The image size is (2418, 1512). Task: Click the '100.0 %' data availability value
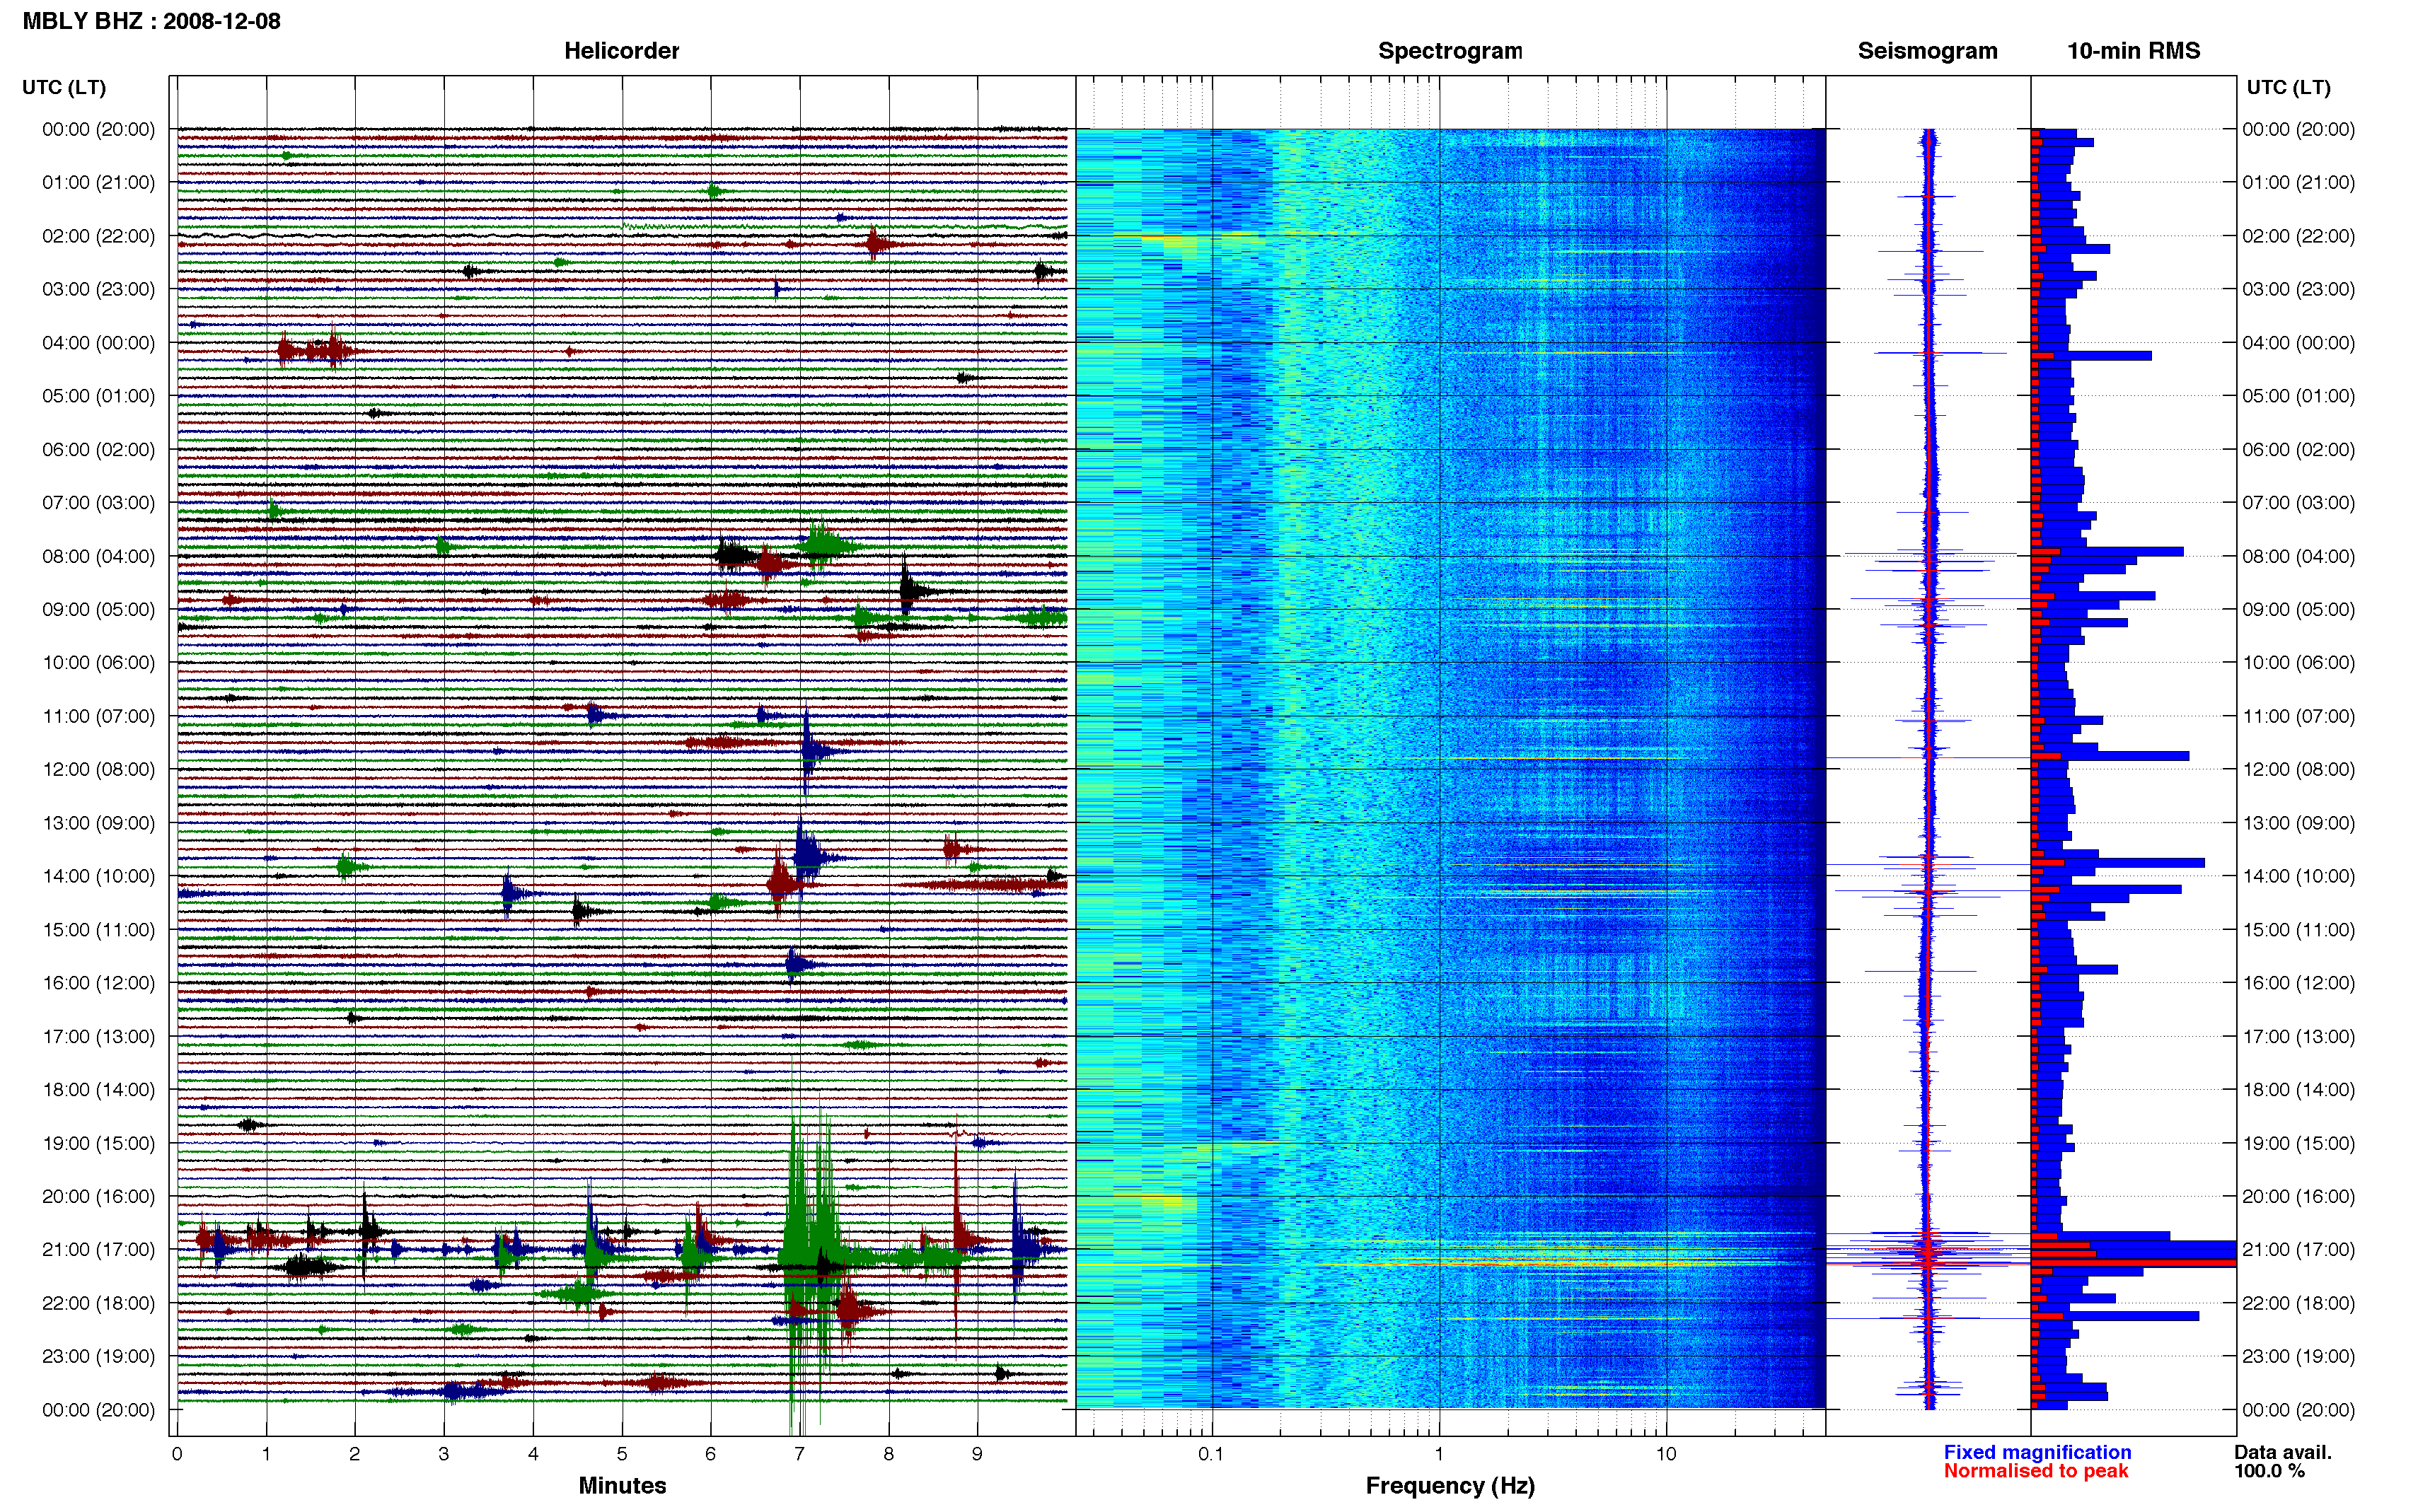[2269, 1471]
